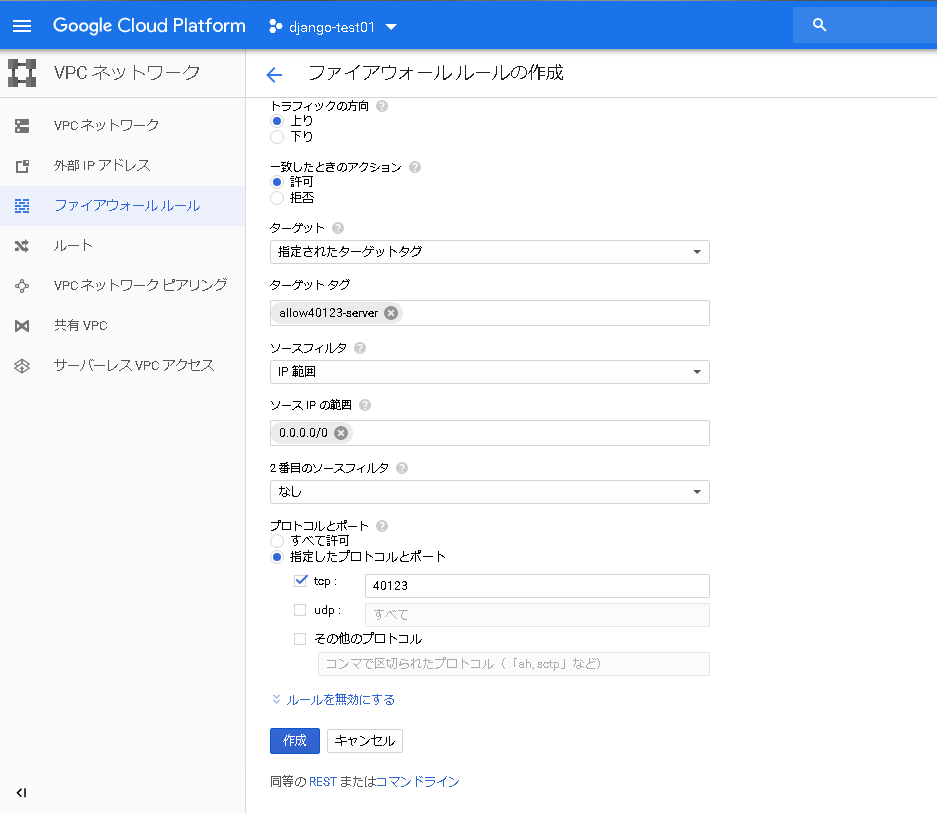Show help for 一致したときのアクション
Image resolution: width=937 pixels, height=813 pixels.
click(x=415, y=167)
